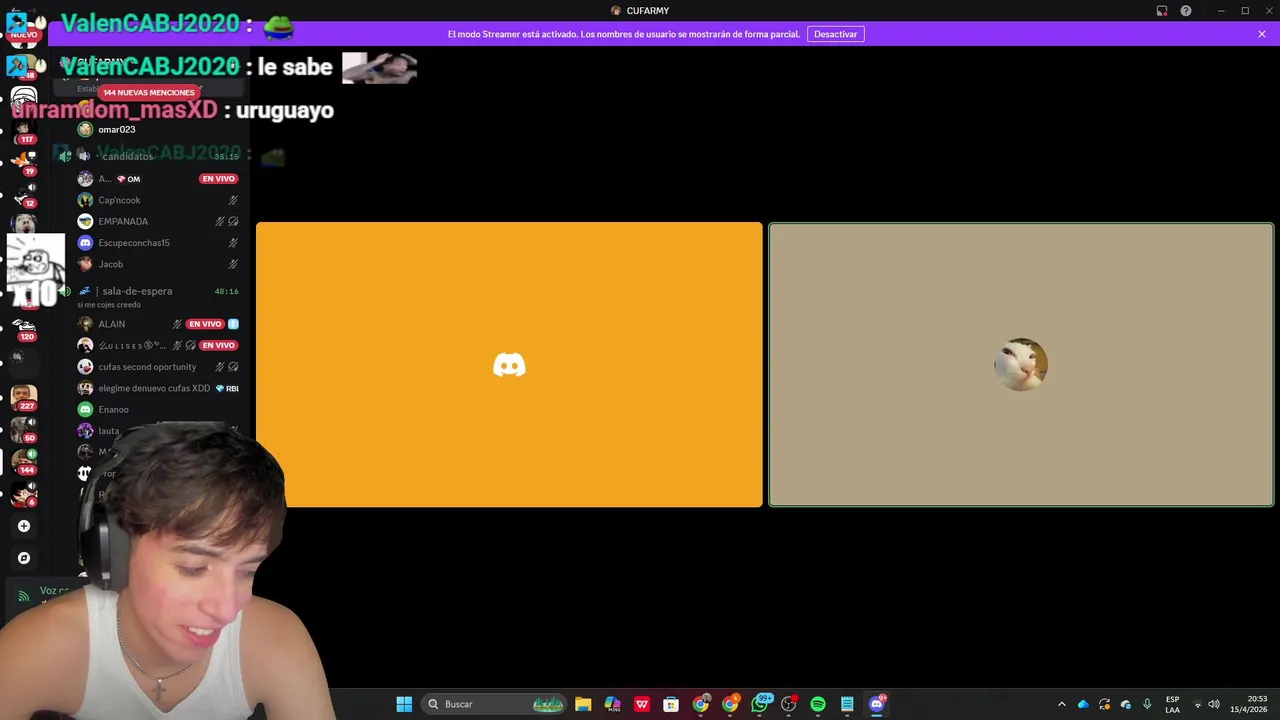The width and height of the screenshot is (1280, 720).
Task: Open Notepad from the taskbar
Action: tap(847, 704)
